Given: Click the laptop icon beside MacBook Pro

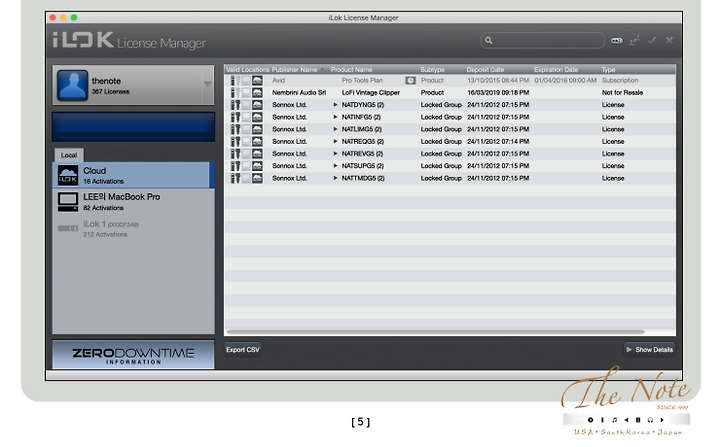Looking at the screenshot, I should (68, 202).
